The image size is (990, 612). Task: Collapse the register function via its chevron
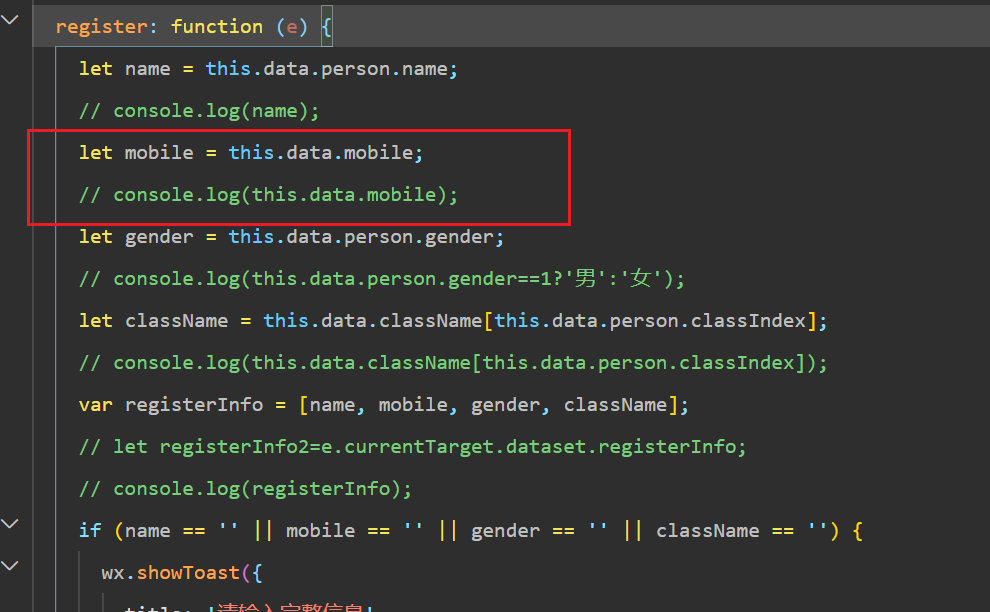10,19
